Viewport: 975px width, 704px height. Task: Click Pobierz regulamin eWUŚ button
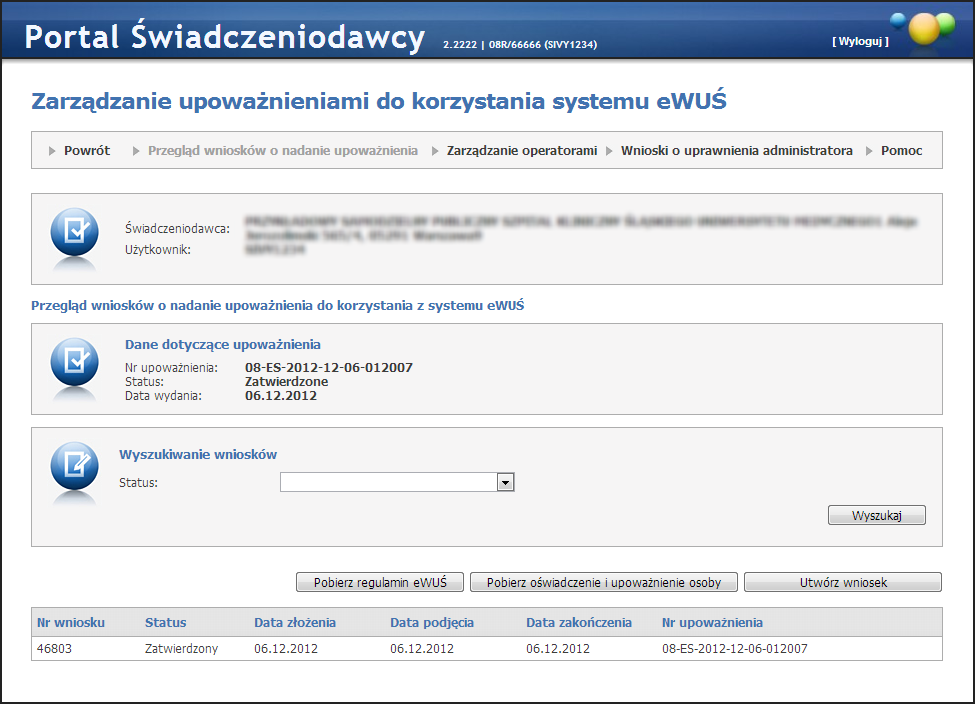[x=379, y=582]
